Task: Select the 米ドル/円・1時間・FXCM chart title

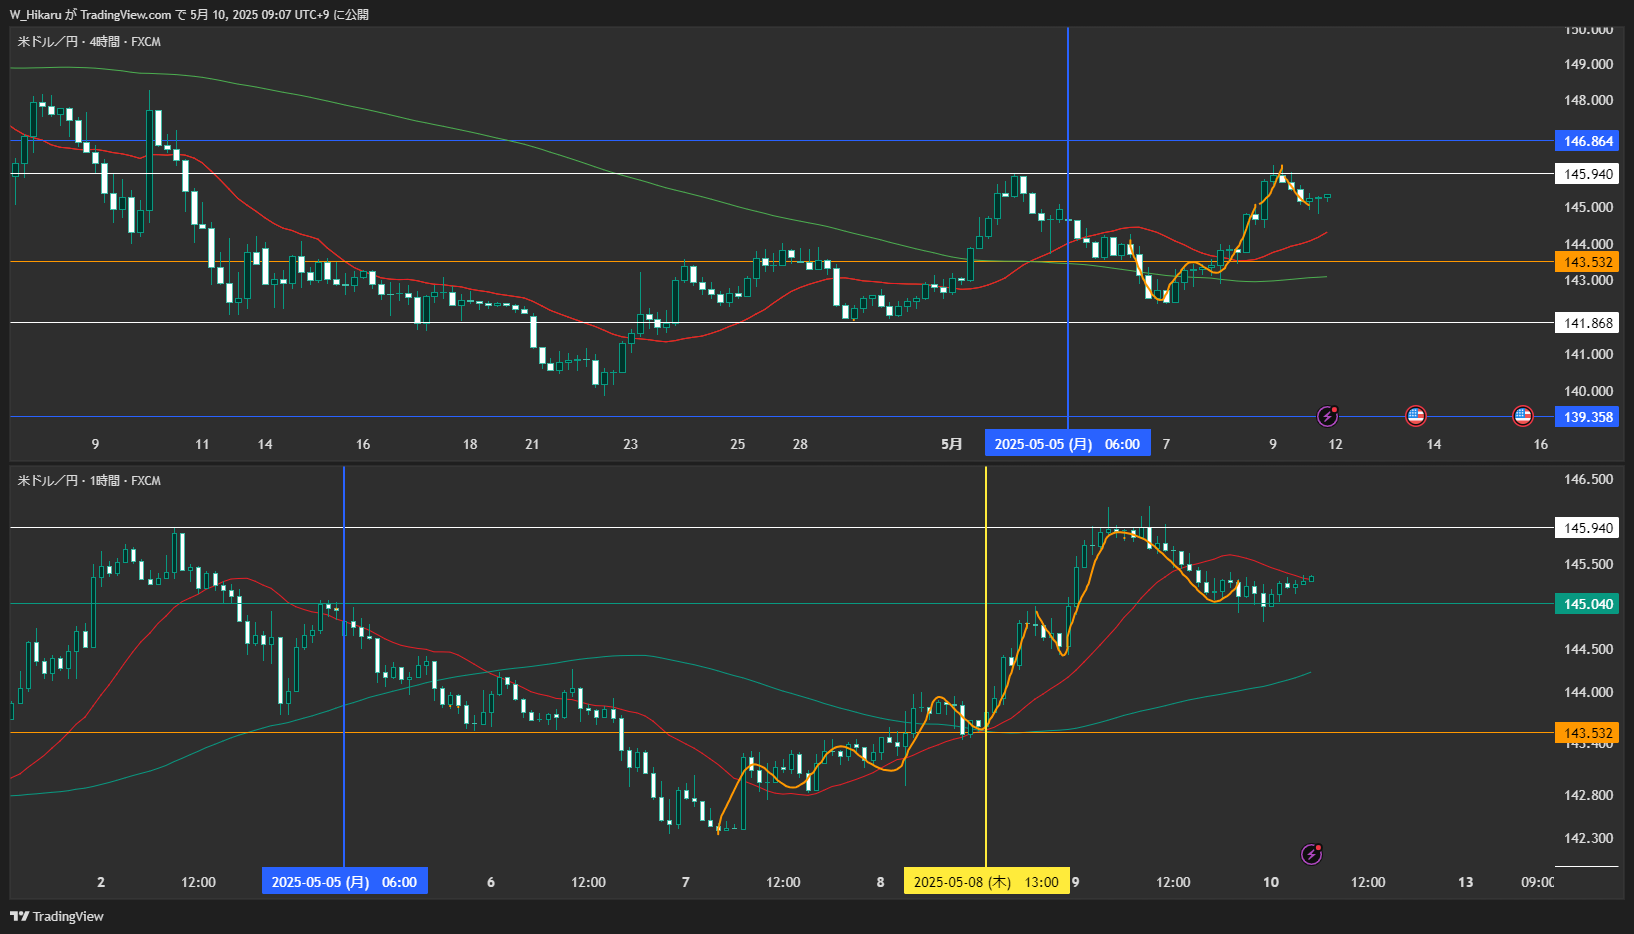Action: (x=89, y=481)
